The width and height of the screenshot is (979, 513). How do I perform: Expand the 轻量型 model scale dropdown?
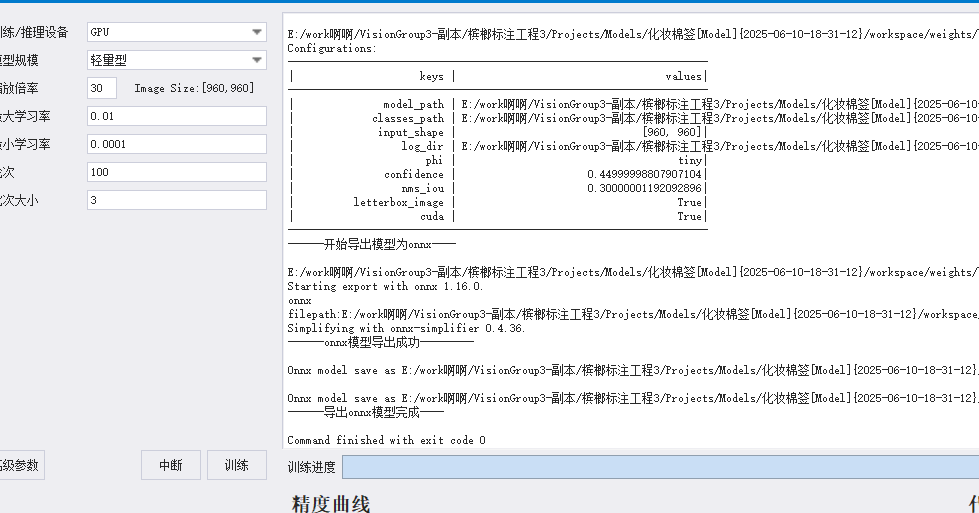pos(177,60)
